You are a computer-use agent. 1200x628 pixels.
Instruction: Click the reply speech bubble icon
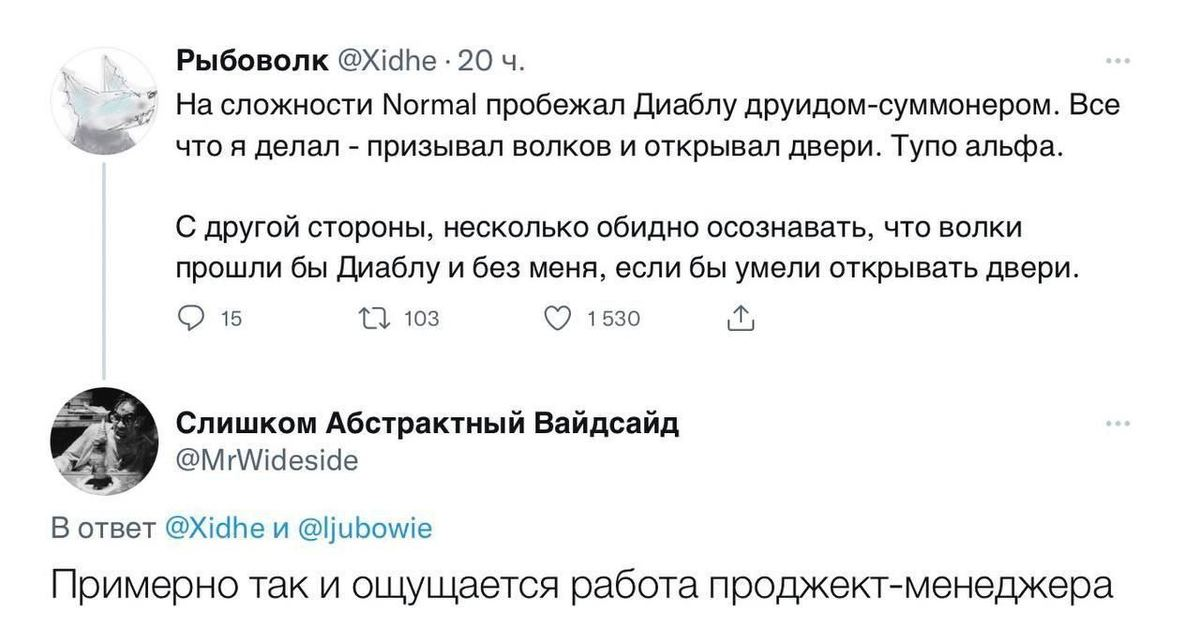190,319
